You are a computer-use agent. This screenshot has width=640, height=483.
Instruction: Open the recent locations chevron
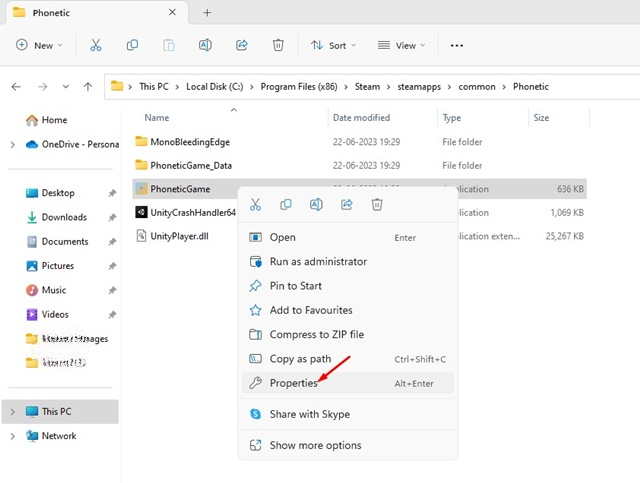point(65,87)
